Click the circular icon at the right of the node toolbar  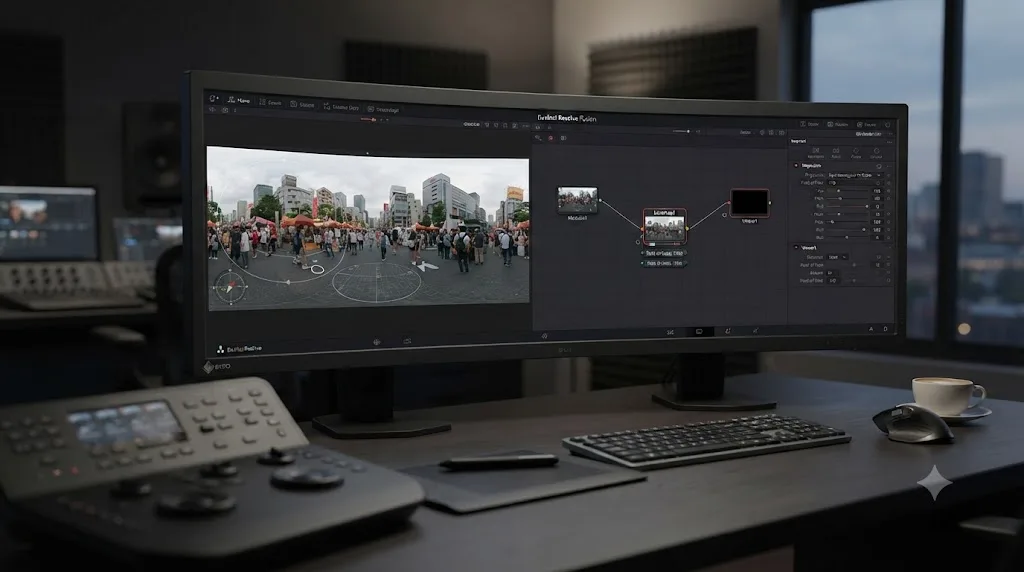pyautogui.click(x=762, y=133)
